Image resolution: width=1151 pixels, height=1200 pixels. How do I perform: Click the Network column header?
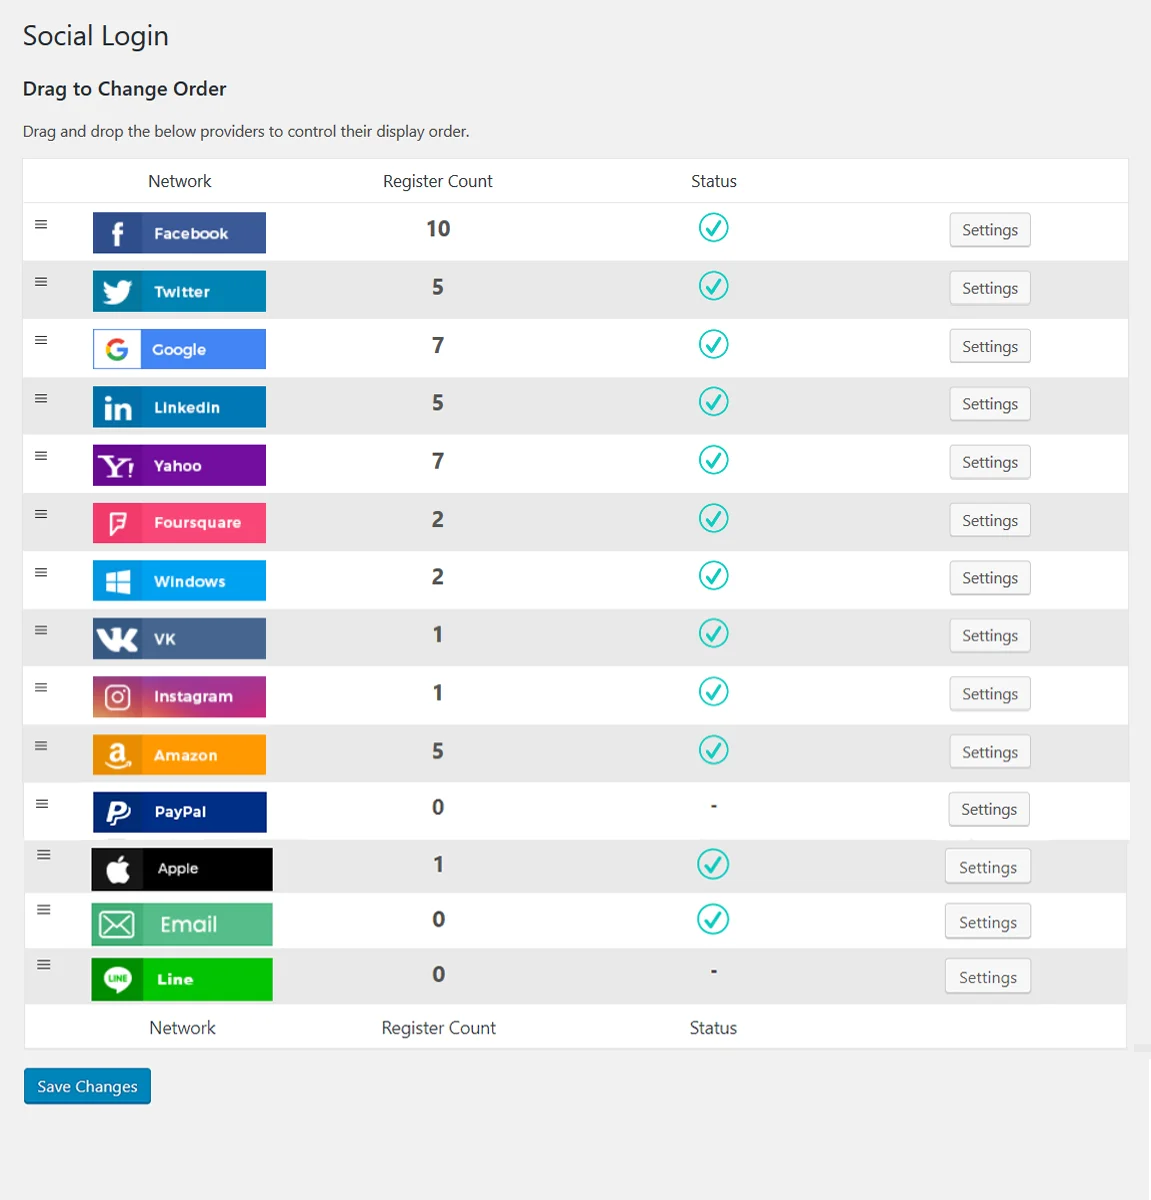pos(179,181)
